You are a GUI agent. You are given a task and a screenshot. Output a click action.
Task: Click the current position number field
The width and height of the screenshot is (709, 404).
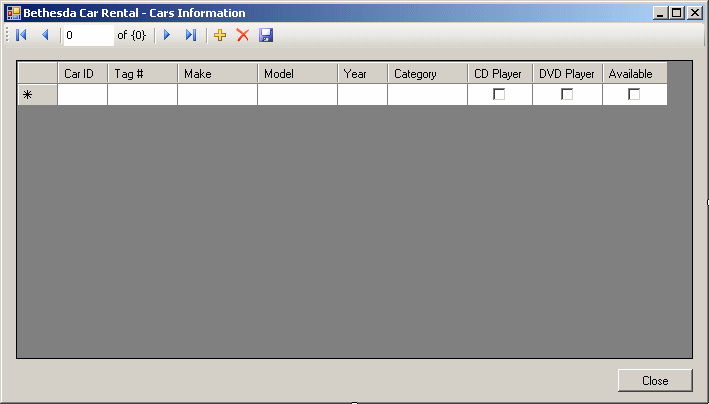89,35
